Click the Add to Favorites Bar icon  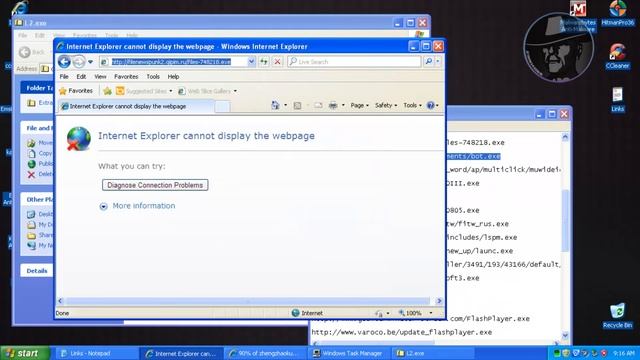click(x=107, y=91)
